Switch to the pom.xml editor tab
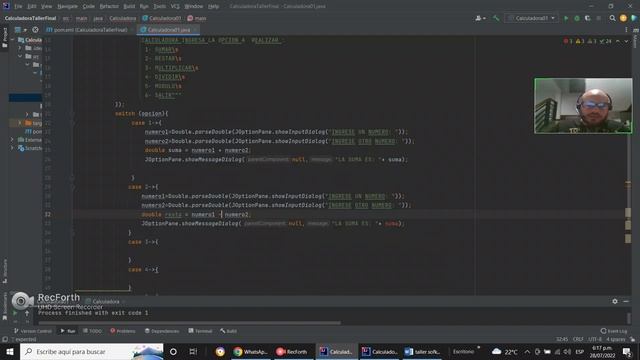This screenshot has height=360, width=640. coord(87,30)
